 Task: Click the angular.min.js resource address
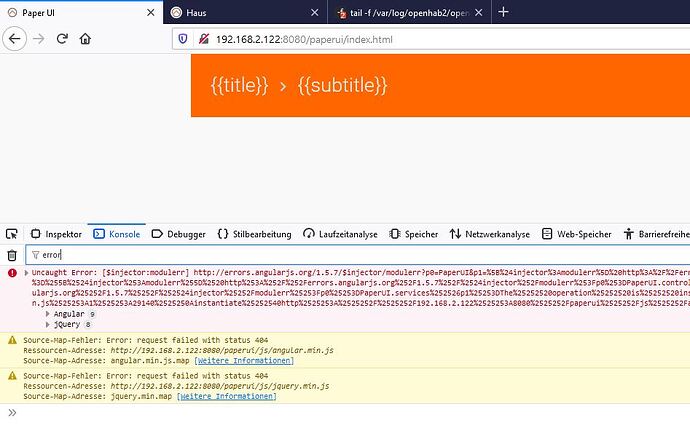click(222, 350)
